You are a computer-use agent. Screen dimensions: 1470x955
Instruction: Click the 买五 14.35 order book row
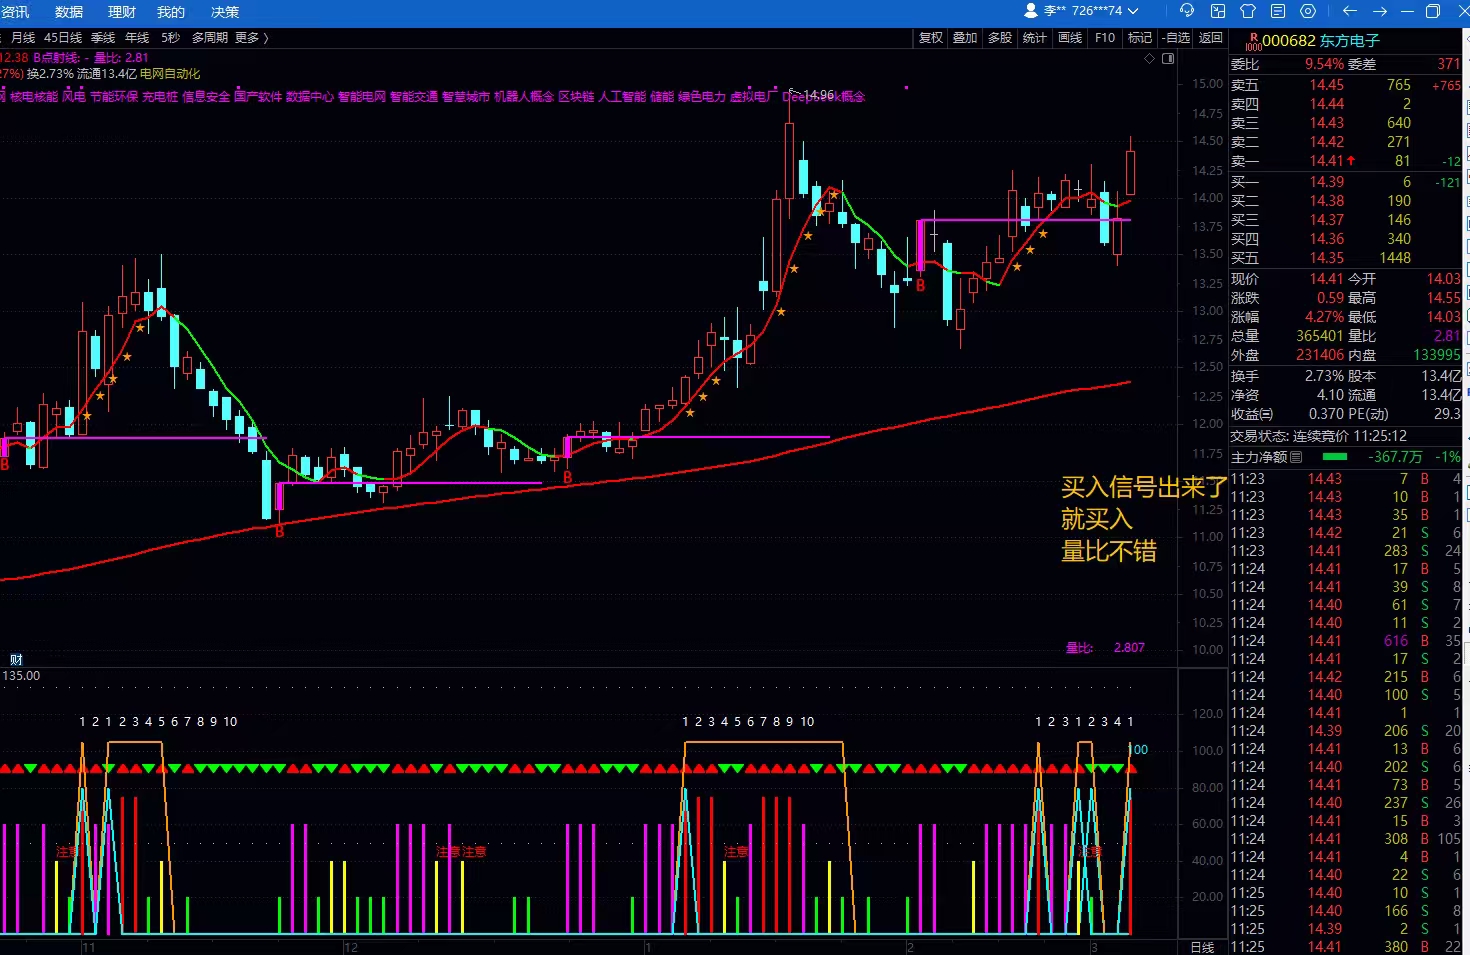(x=1345, y=258)
